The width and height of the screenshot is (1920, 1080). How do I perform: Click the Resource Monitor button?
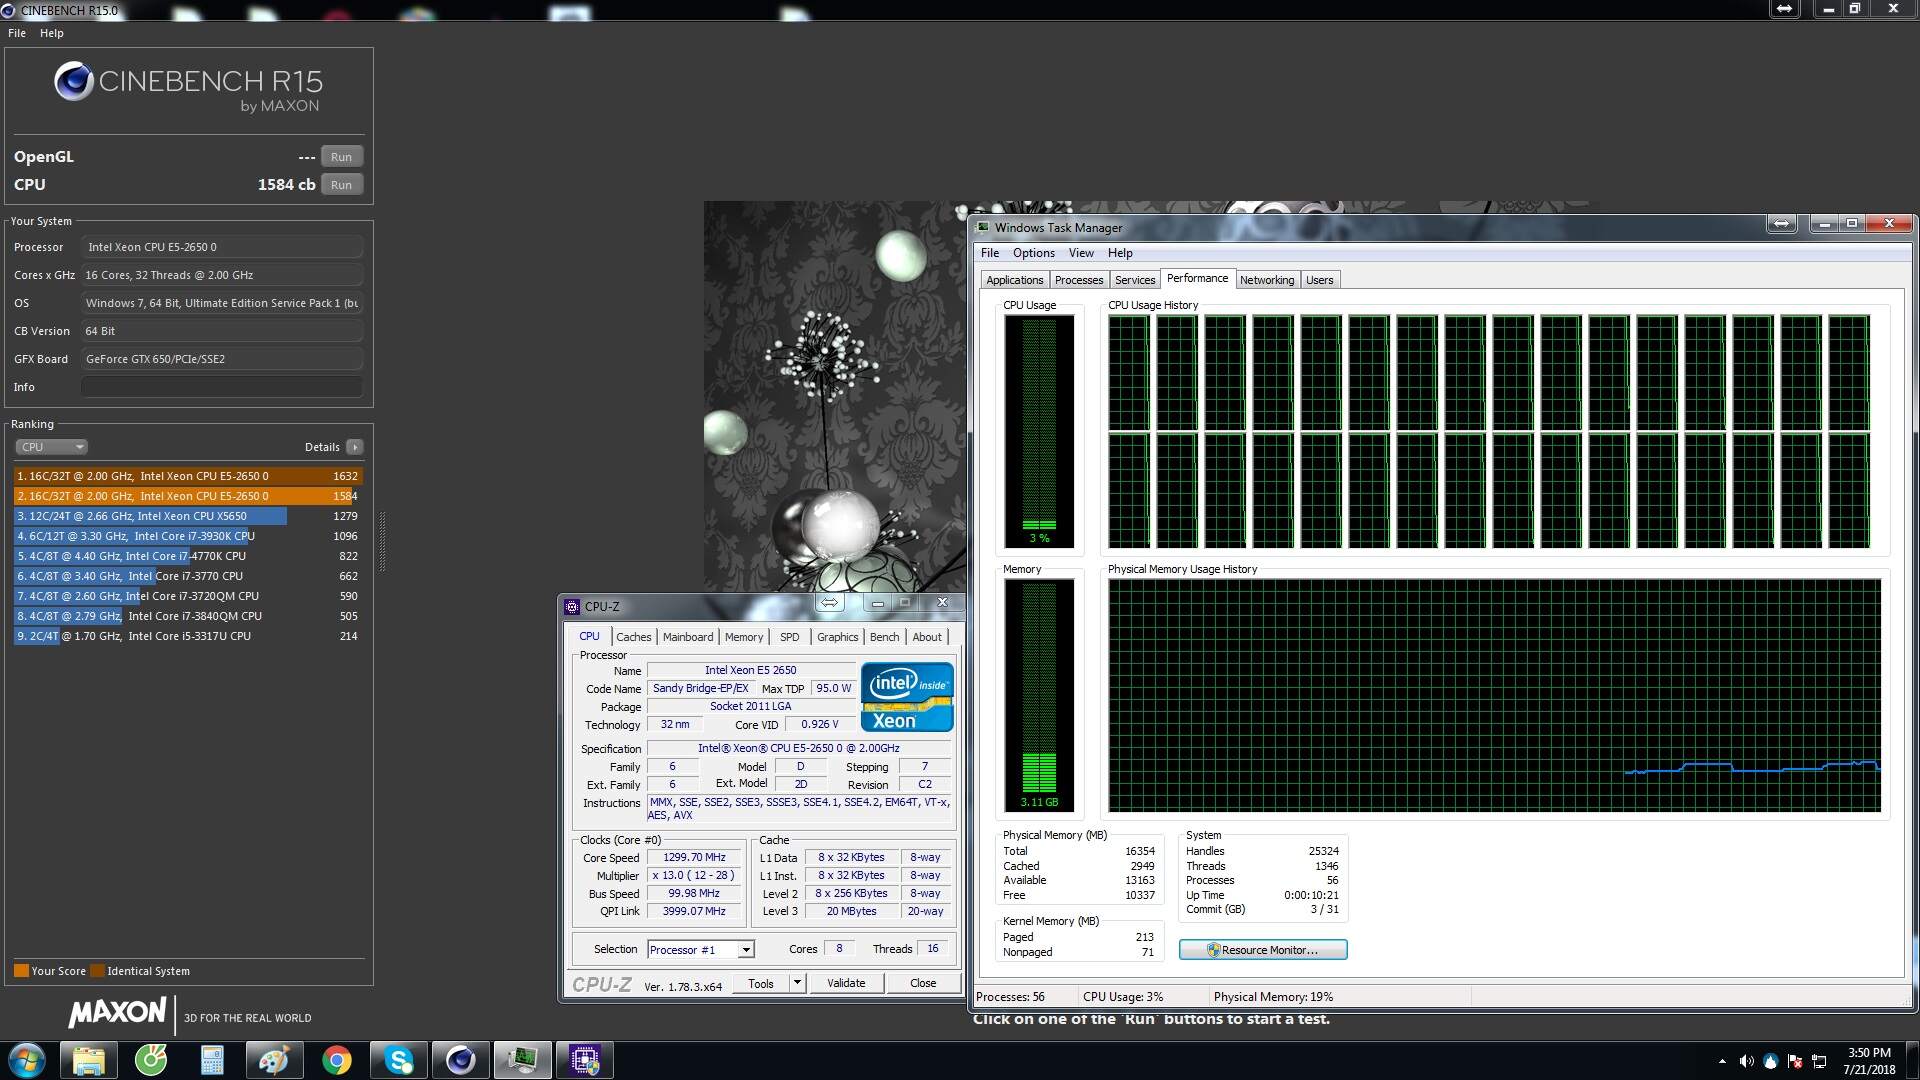[1262, 950]
